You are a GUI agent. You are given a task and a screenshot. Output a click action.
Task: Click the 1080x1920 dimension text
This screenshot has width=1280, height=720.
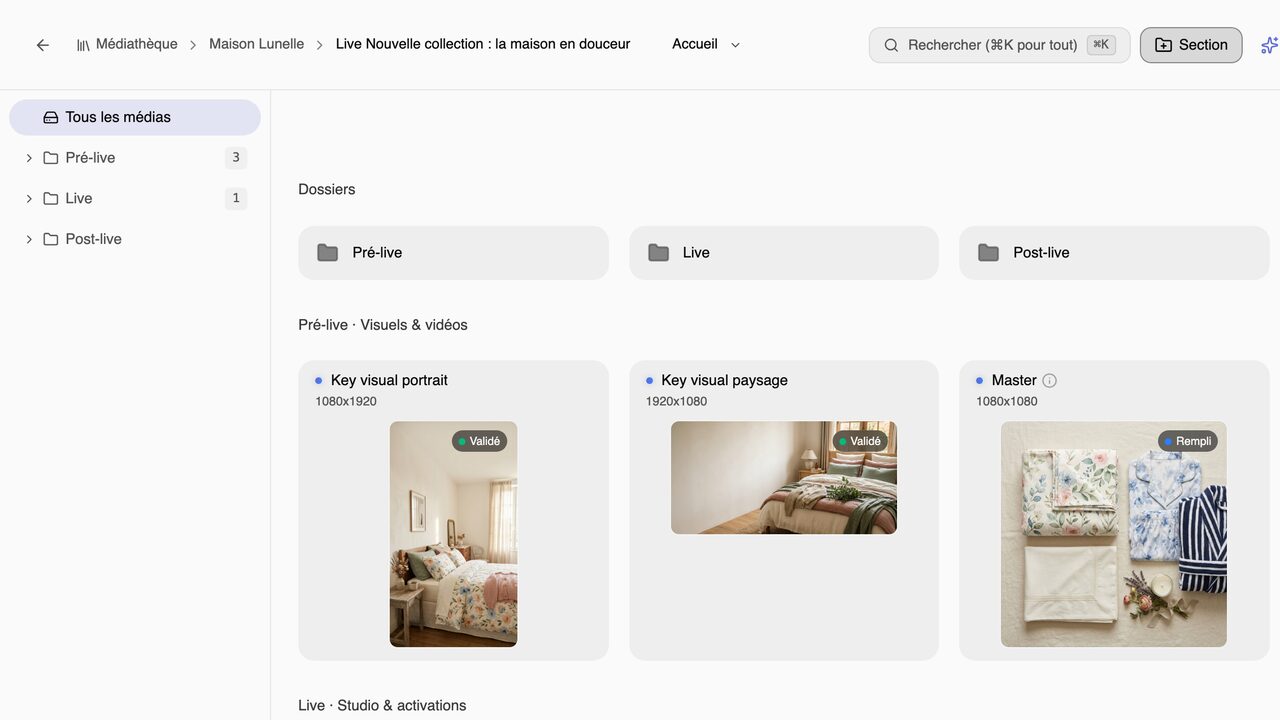pyautogui.click(x=346, y=401)
